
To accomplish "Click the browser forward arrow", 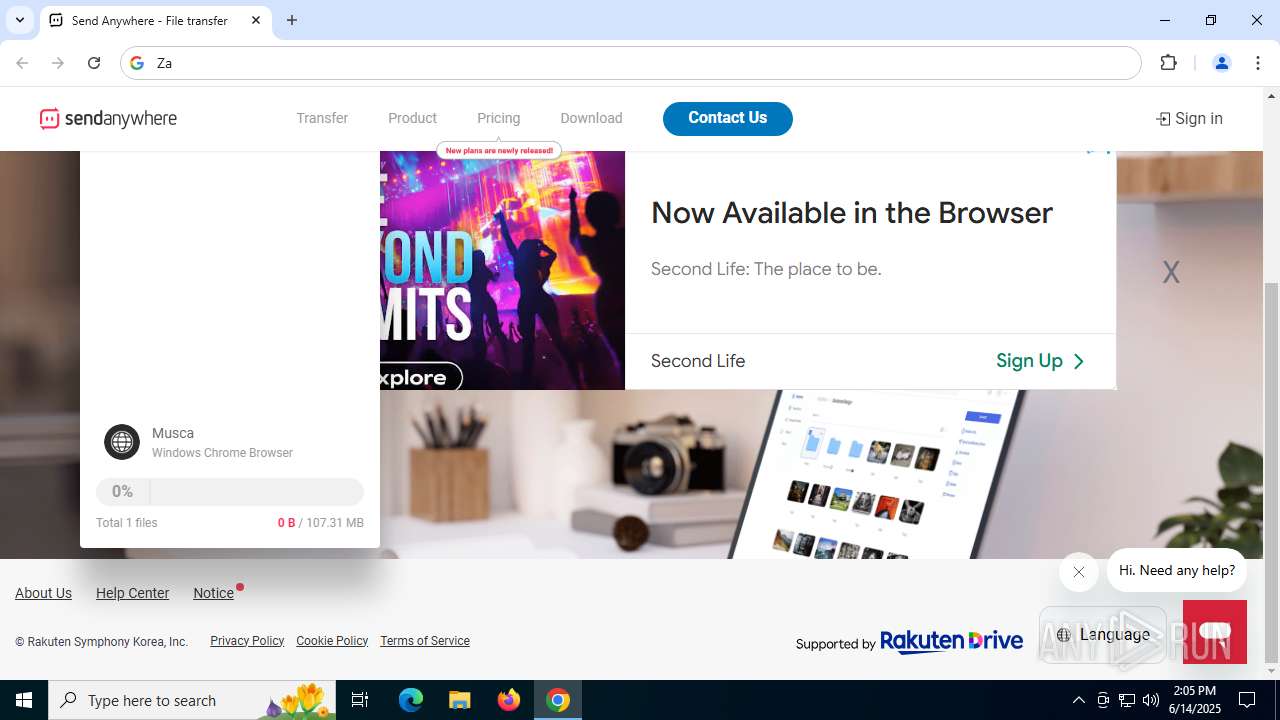I will [x=58, y=63].
